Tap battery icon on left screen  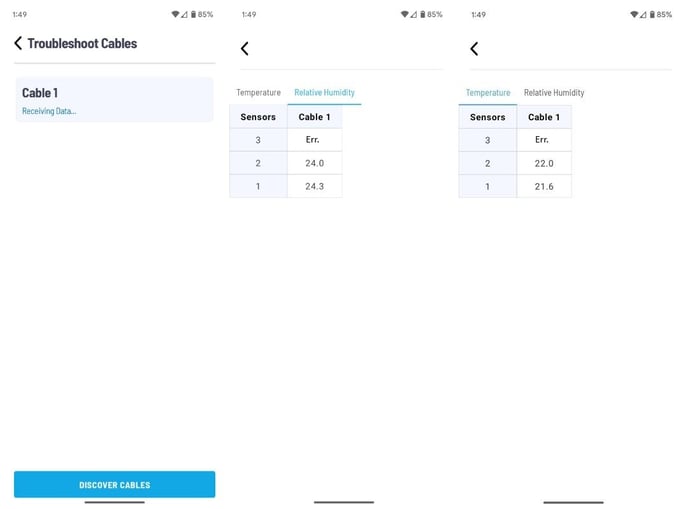coord(193,14)
